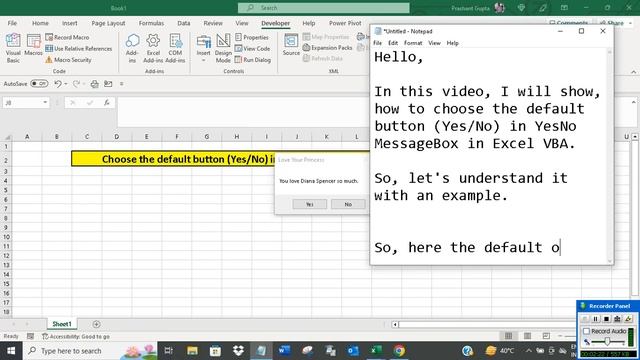Pause recording in Recorder Panel
The height and width of the screenshot is (360, 640).
pyautogui.click(x=596, y=319)
